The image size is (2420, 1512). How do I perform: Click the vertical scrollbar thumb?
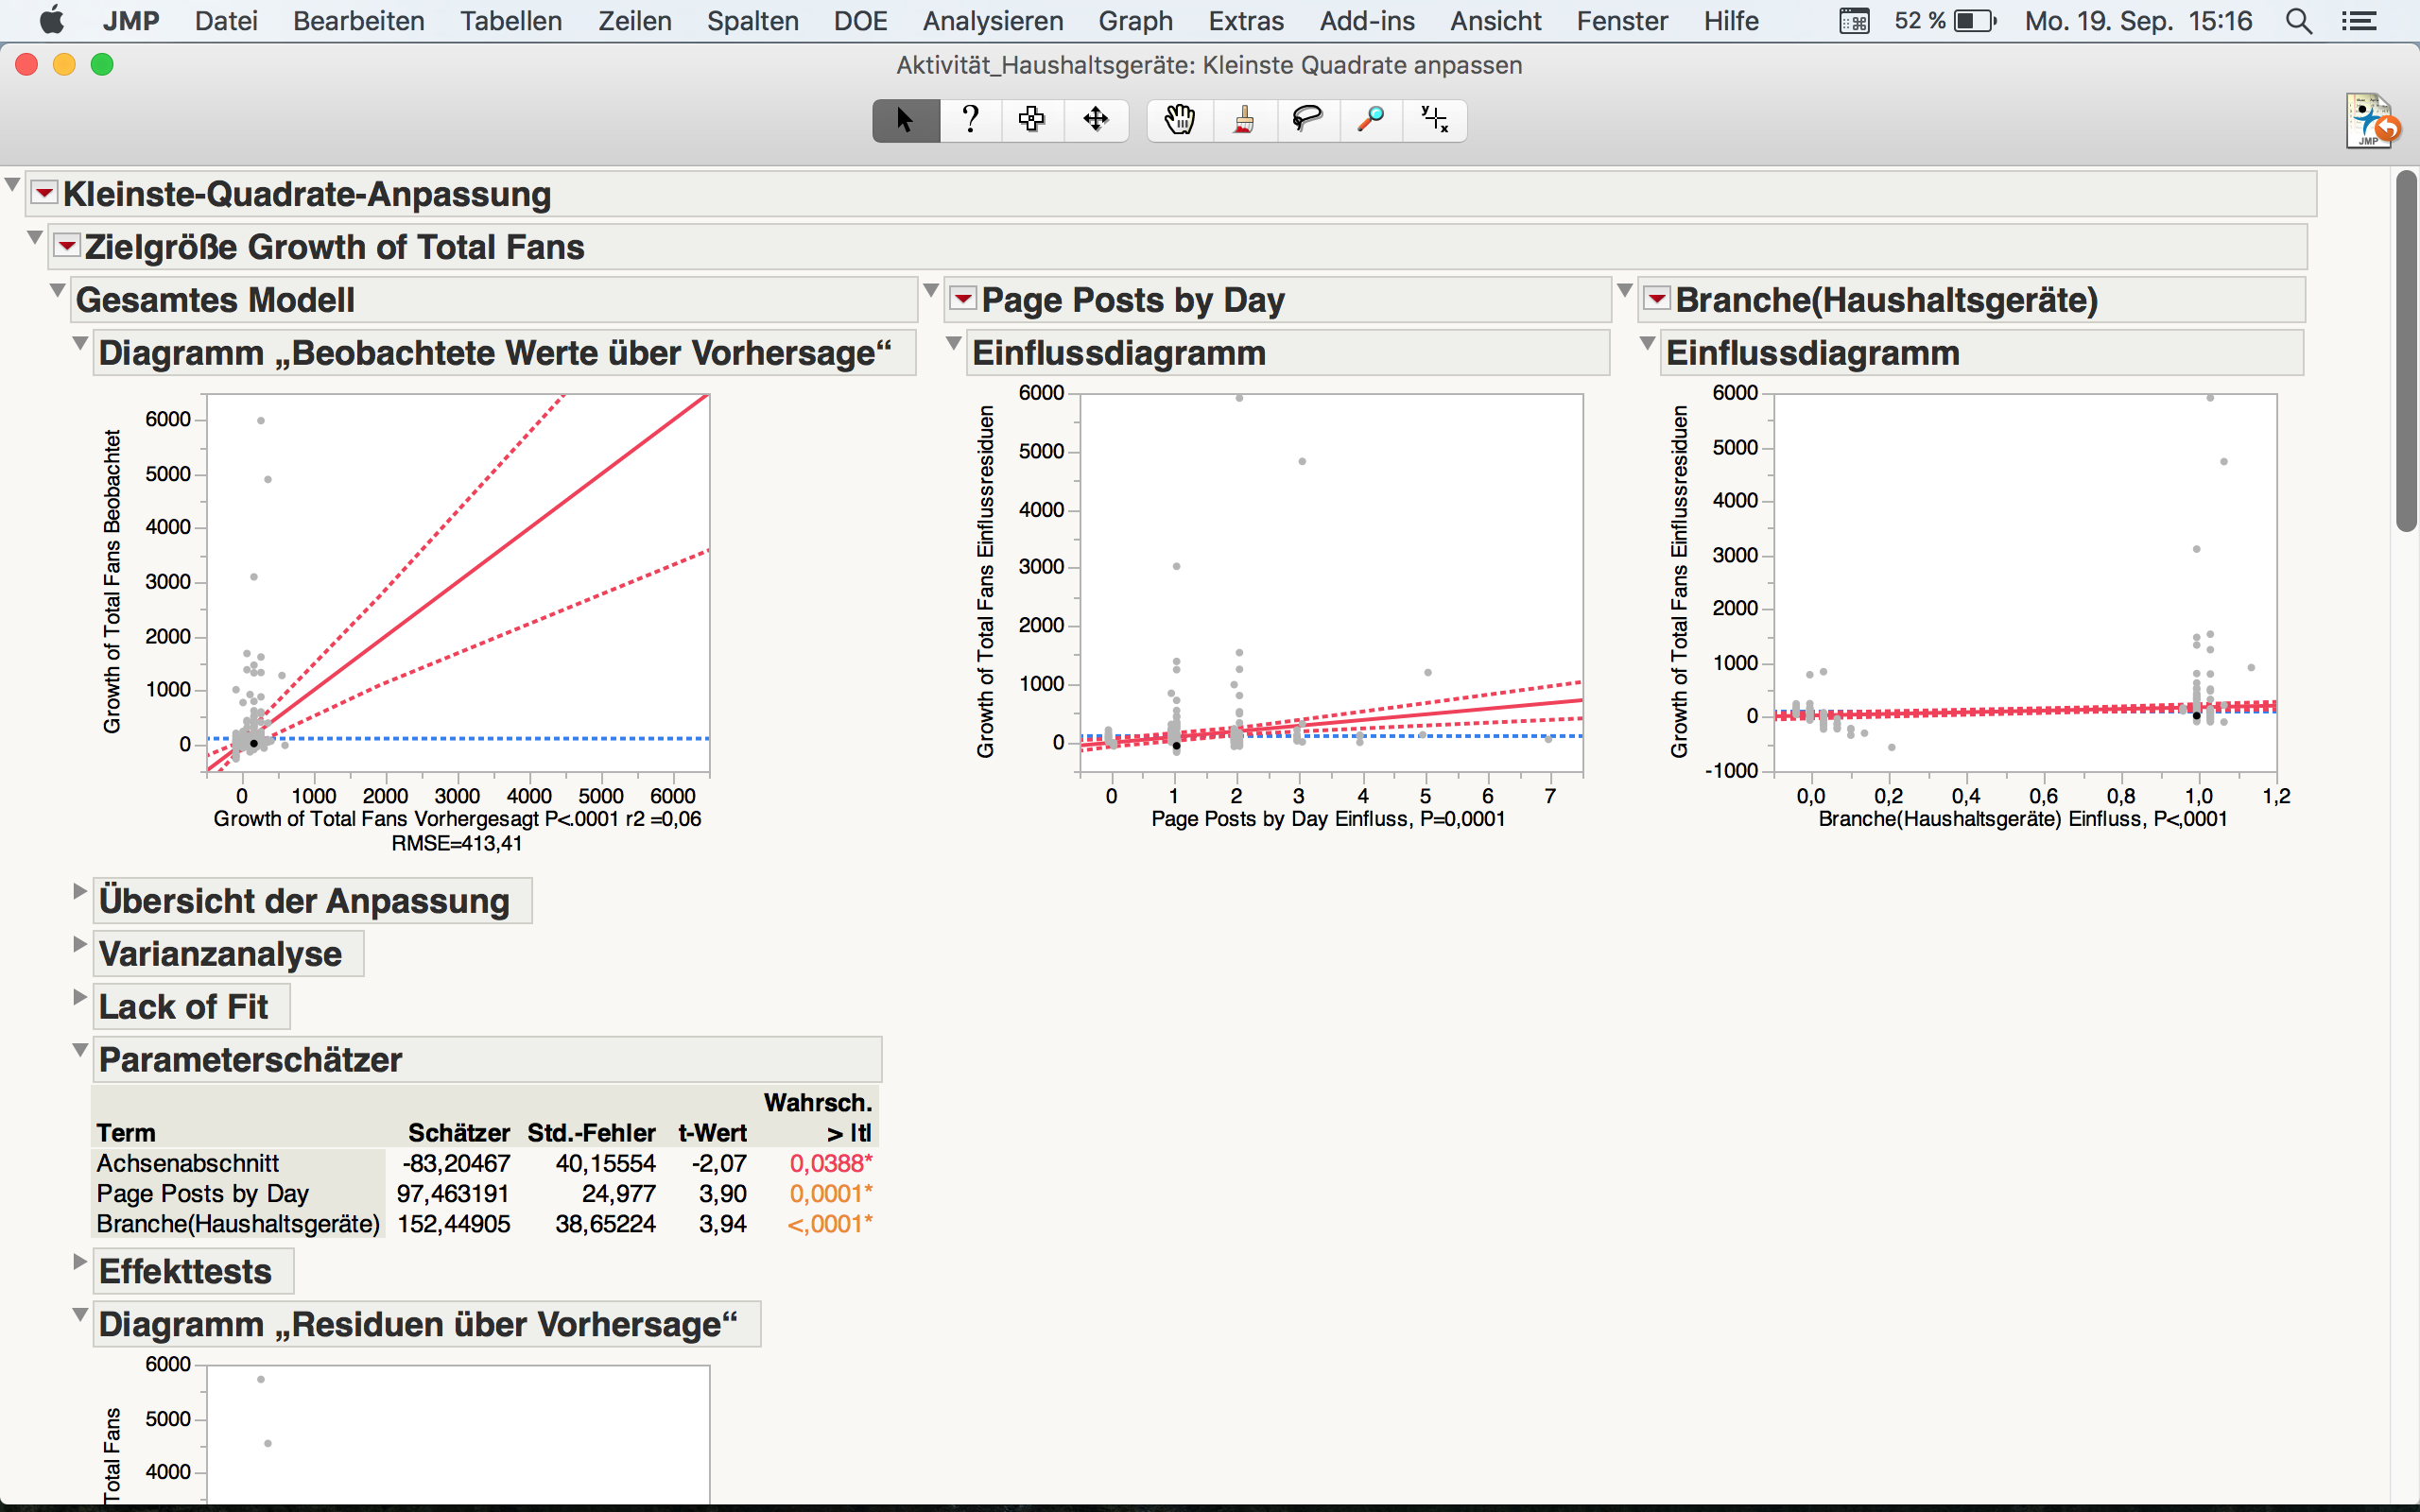pos(2405,350)
